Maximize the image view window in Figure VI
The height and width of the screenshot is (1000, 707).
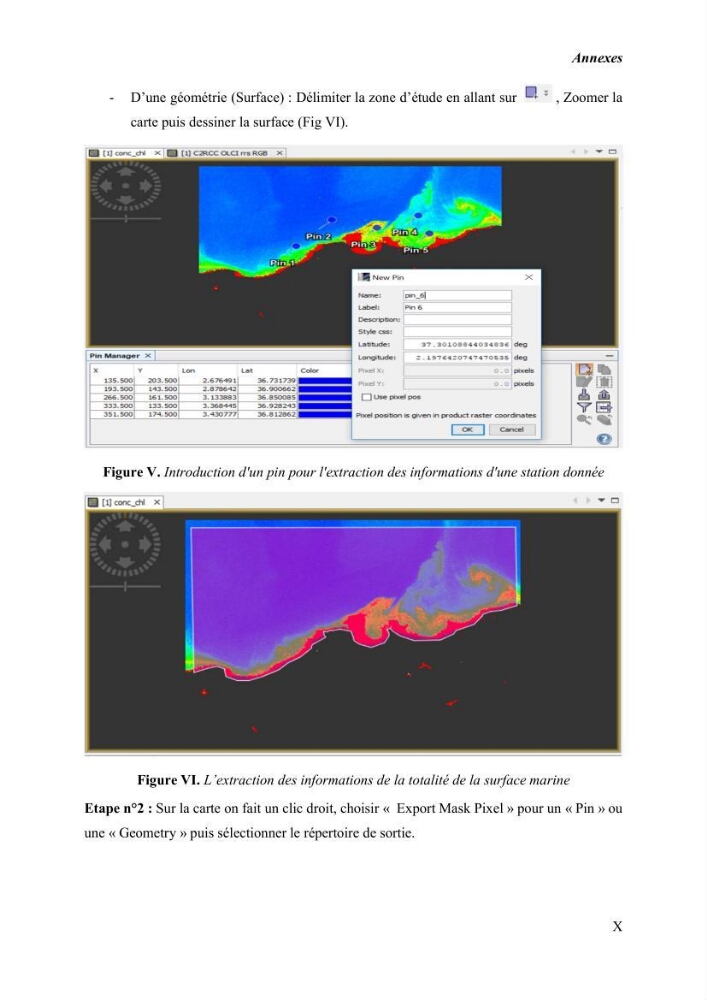coord(615,501)
